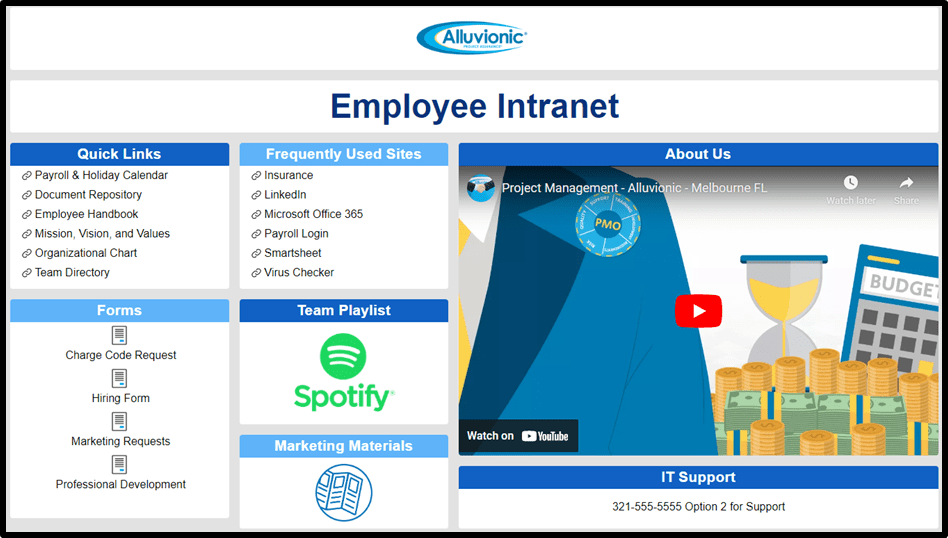Image resolution: width=948 pixels, height=538 pixels.
Task: Open the Professional Development text link
Action: point(120,484)
